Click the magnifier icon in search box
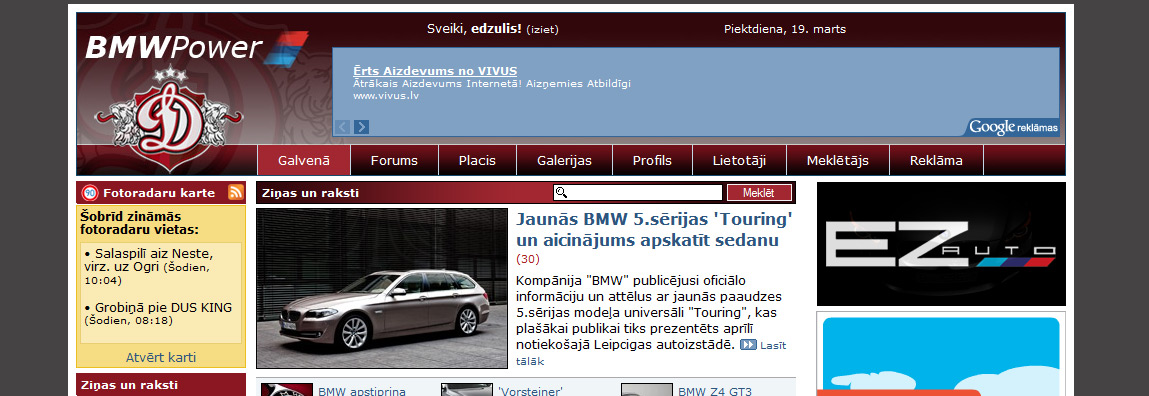 pyautogui.click(x=562, y=193)
